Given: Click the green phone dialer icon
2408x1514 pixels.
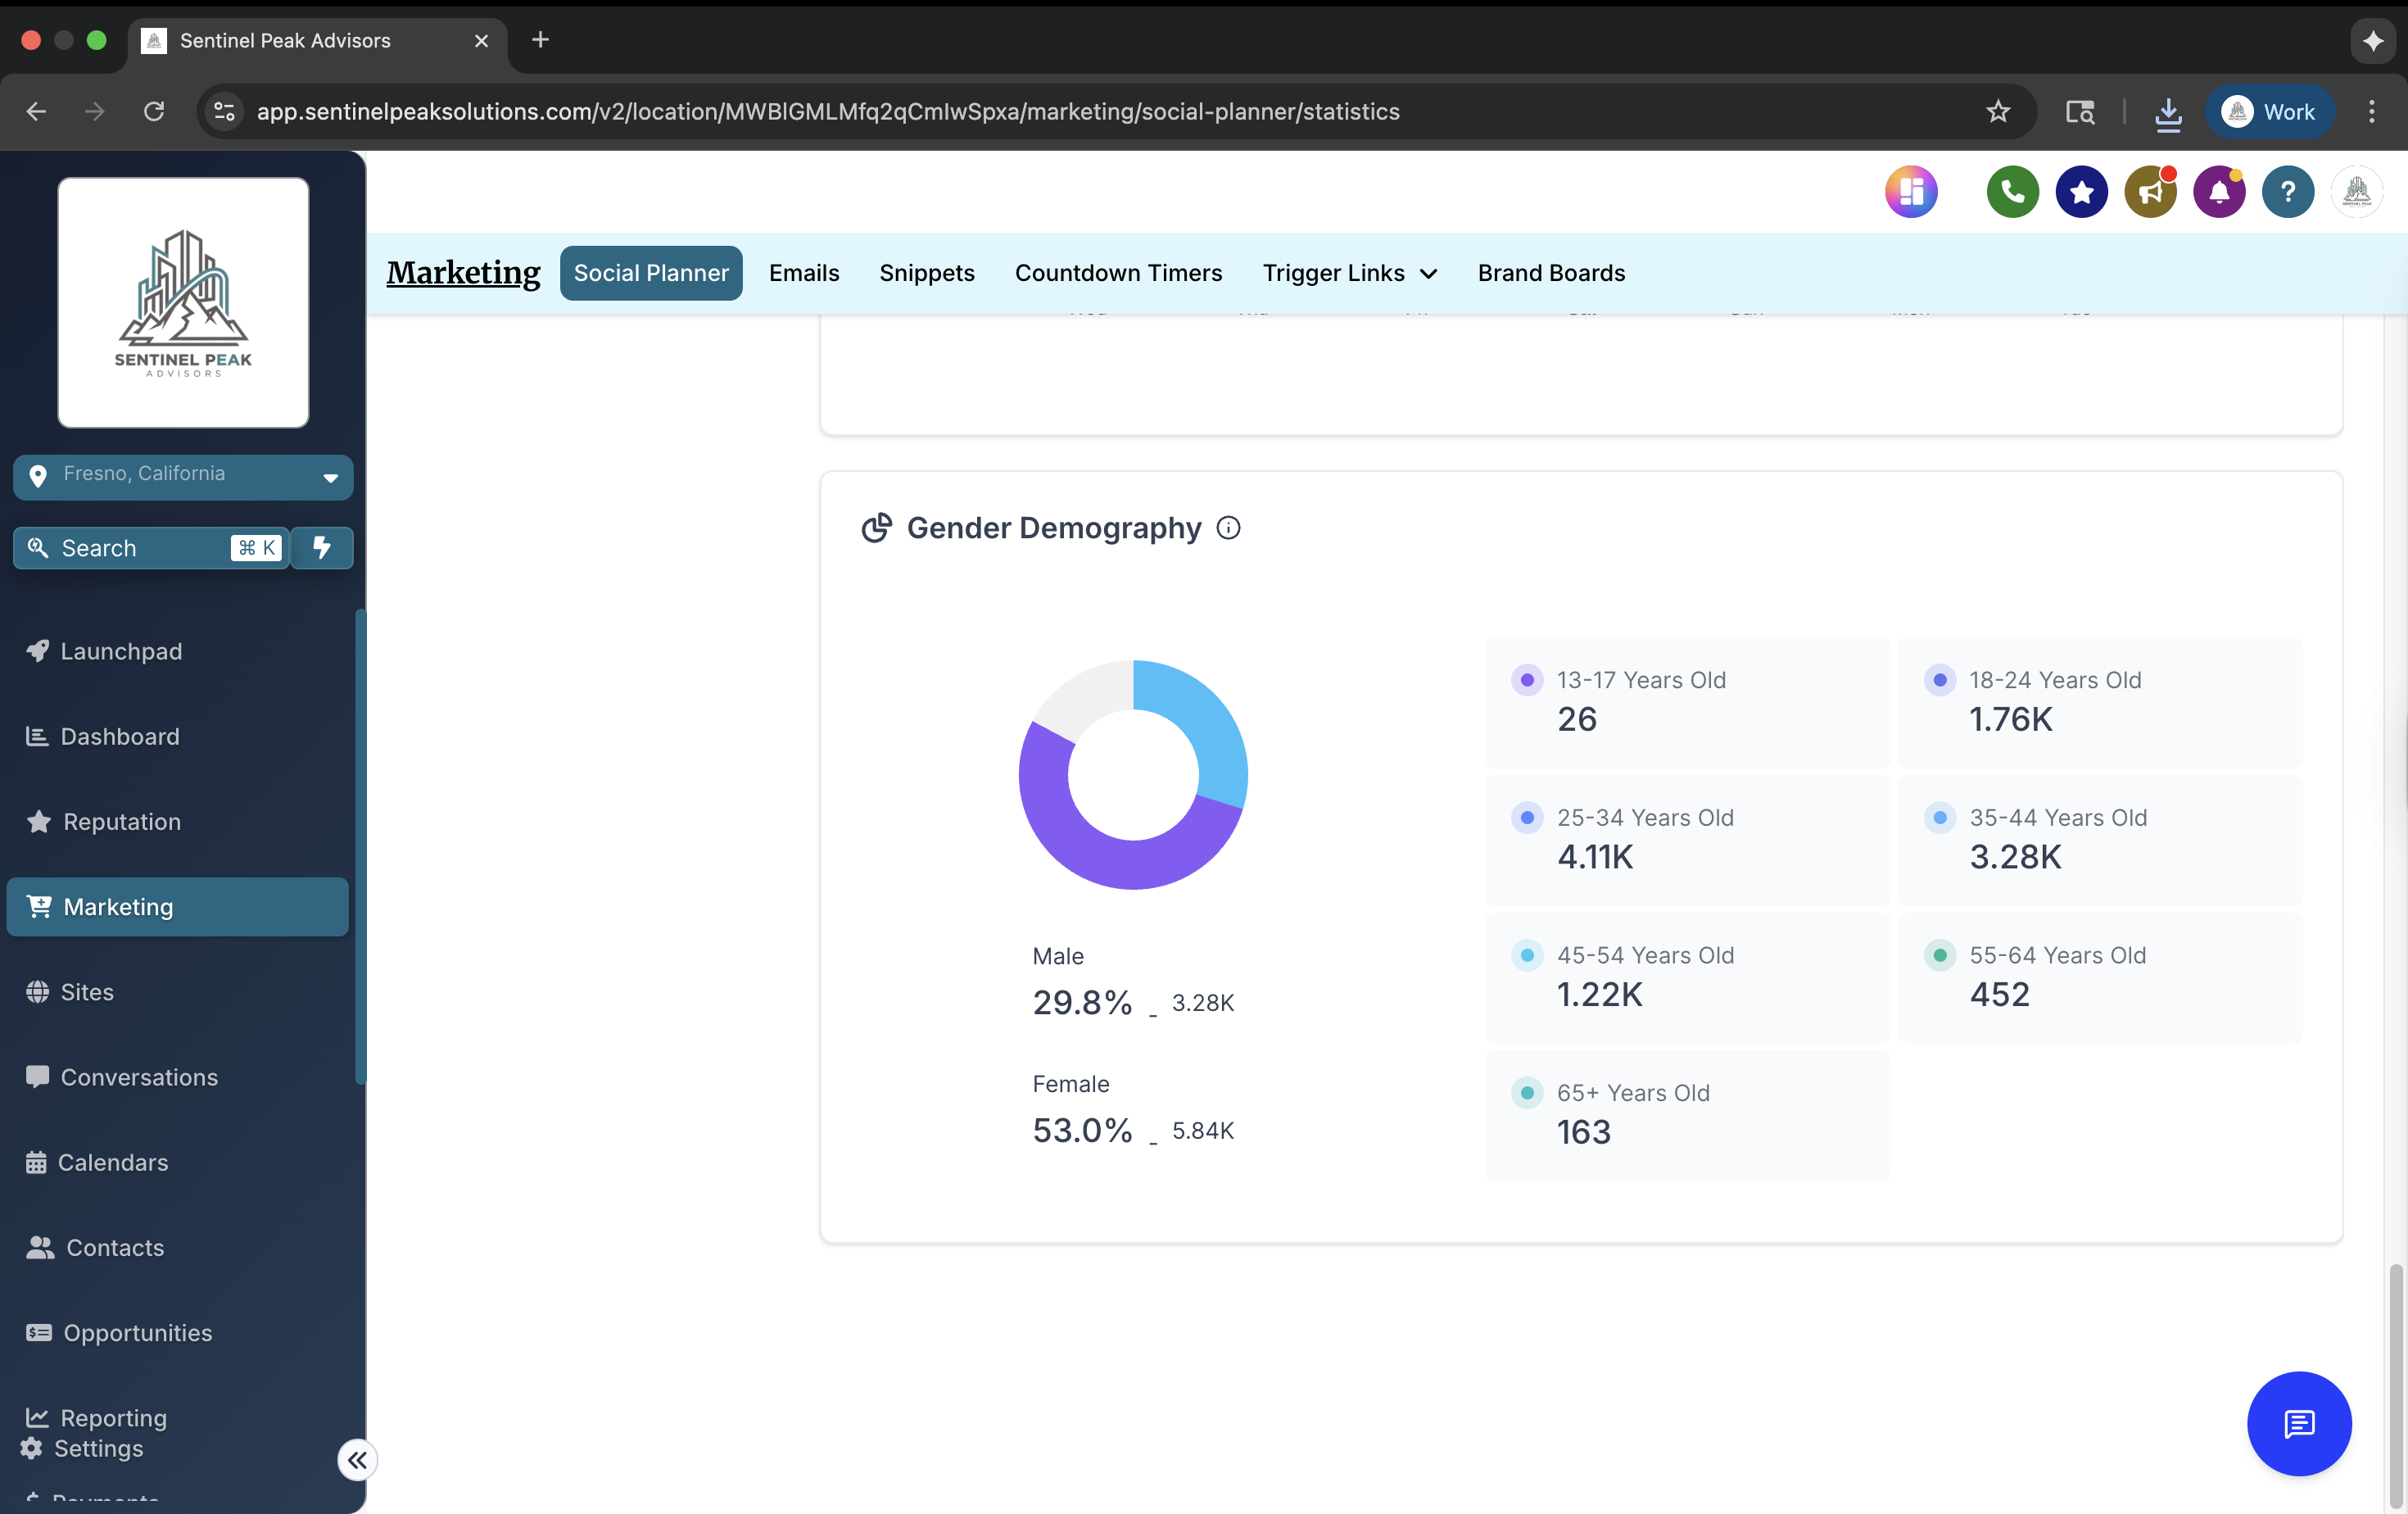Looking at the screenshot, I should 2012,192.
